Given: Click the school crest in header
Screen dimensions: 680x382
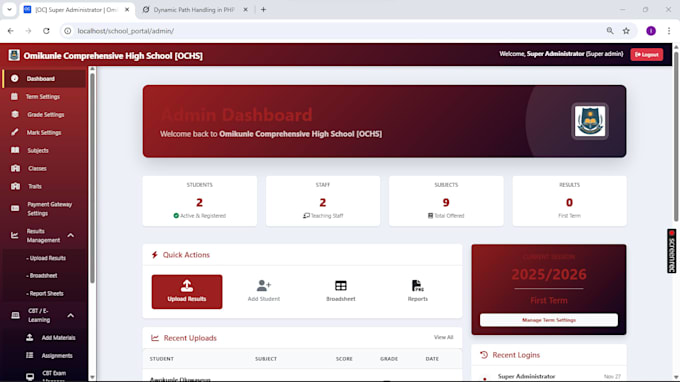Looking at the screenshot, I should click(14, 55).
